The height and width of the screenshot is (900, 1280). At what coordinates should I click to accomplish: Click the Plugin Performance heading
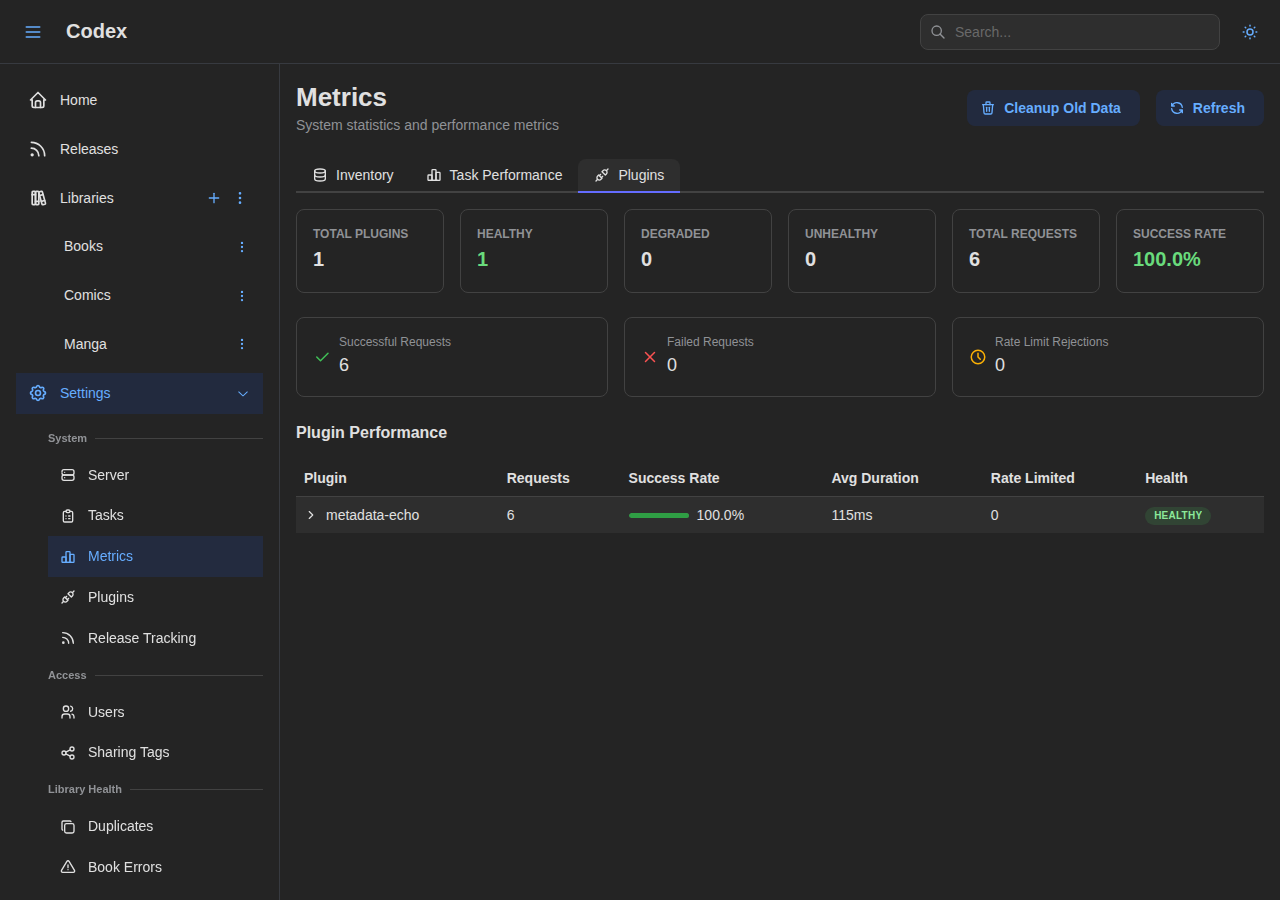coord(372,432)
